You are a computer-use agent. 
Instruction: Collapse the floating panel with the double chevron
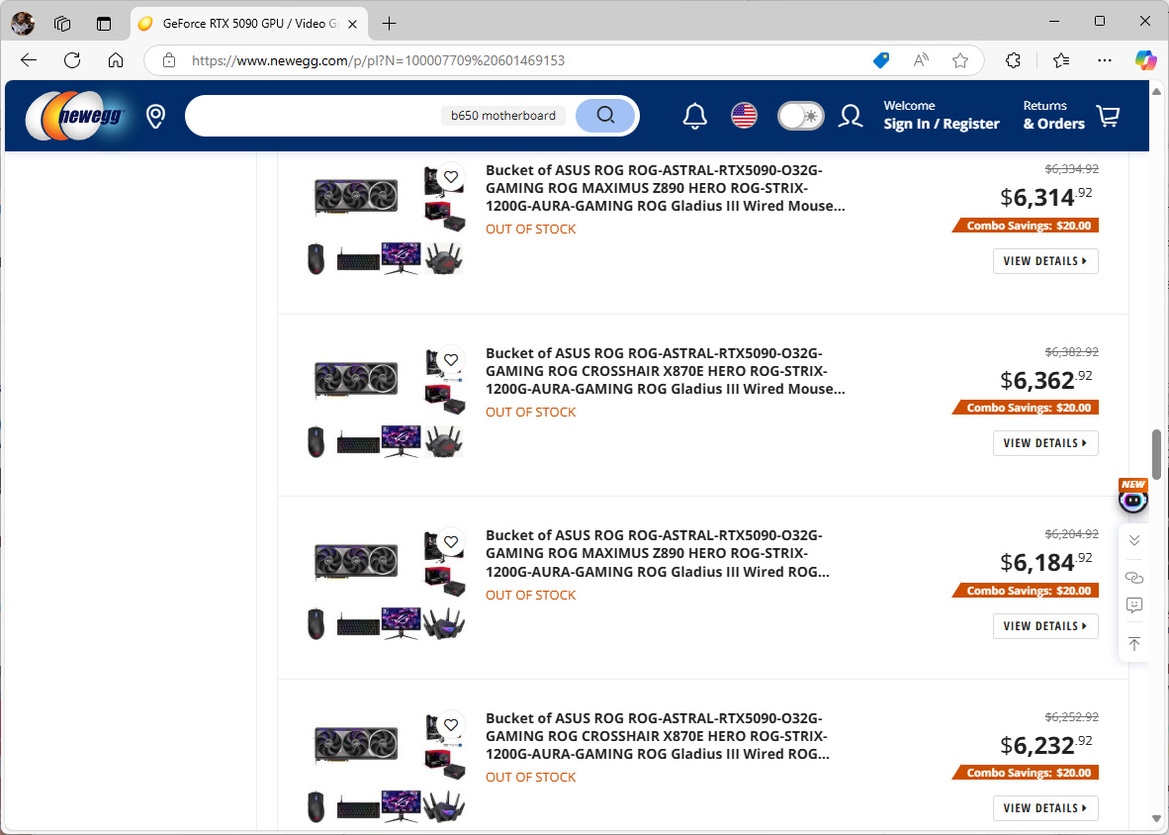[x=1134, y=540]
